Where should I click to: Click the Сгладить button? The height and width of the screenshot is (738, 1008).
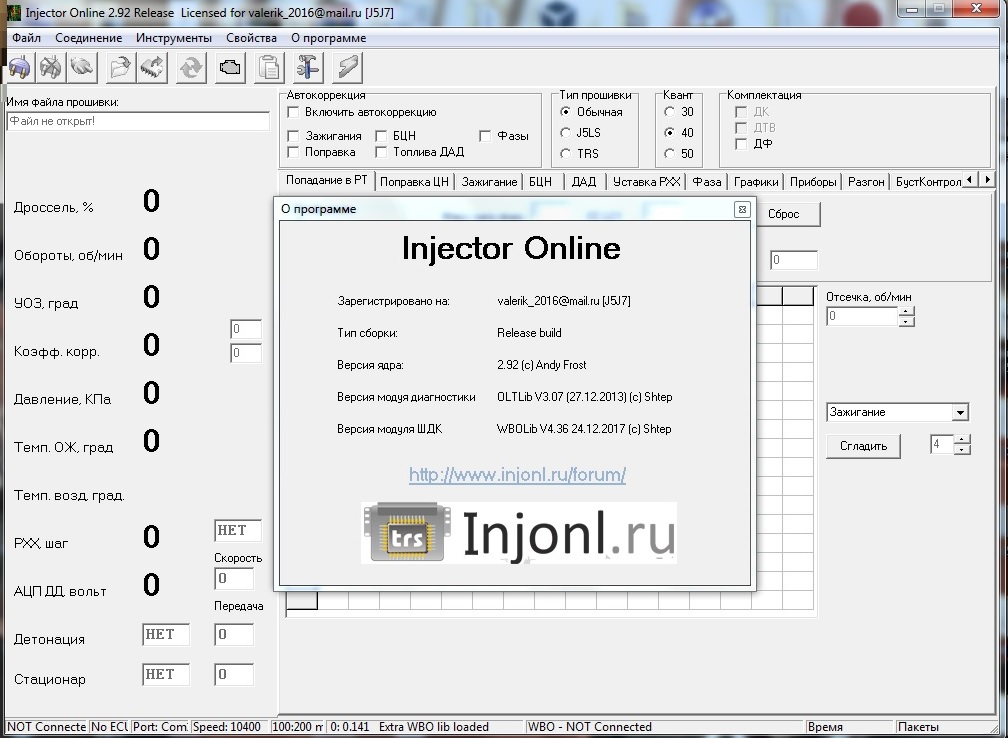pyautogui.click(x=863, y=446)
